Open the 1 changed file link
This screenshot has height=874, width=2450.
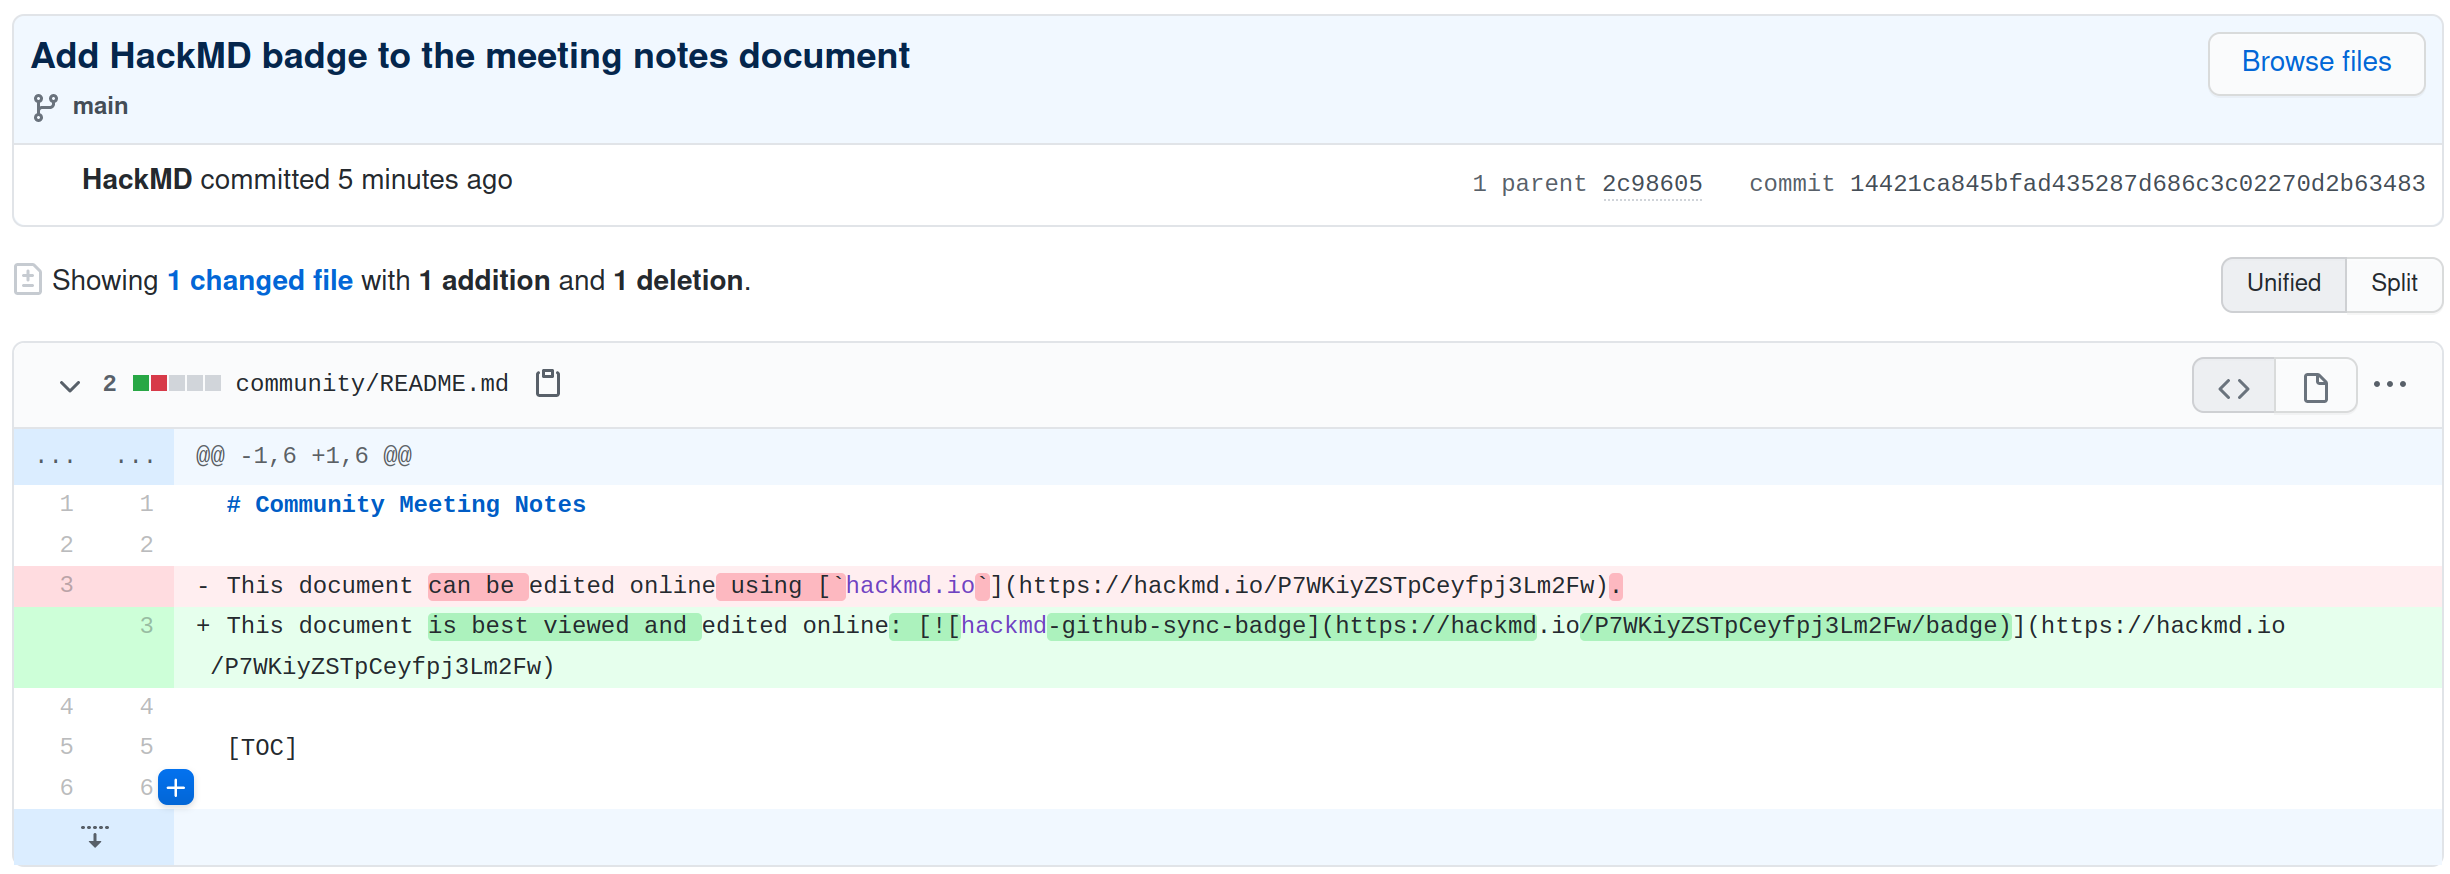(x=260, y=281)
